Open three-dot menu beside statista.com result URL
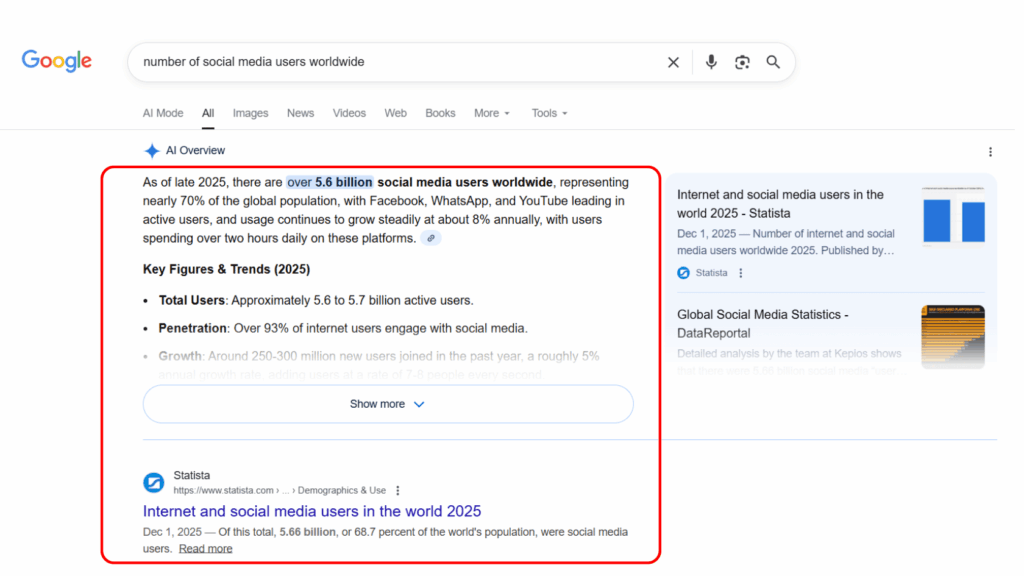The image size is (1024, 576). pos(398,490)
